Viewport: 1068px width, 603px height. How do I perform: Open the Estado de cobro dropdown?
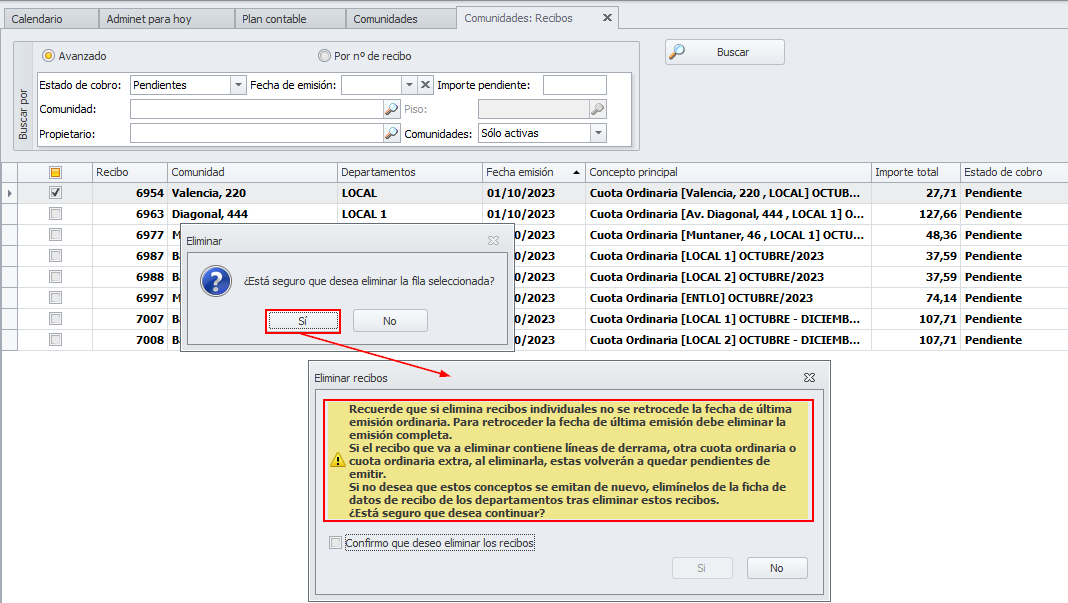(238, 85)
